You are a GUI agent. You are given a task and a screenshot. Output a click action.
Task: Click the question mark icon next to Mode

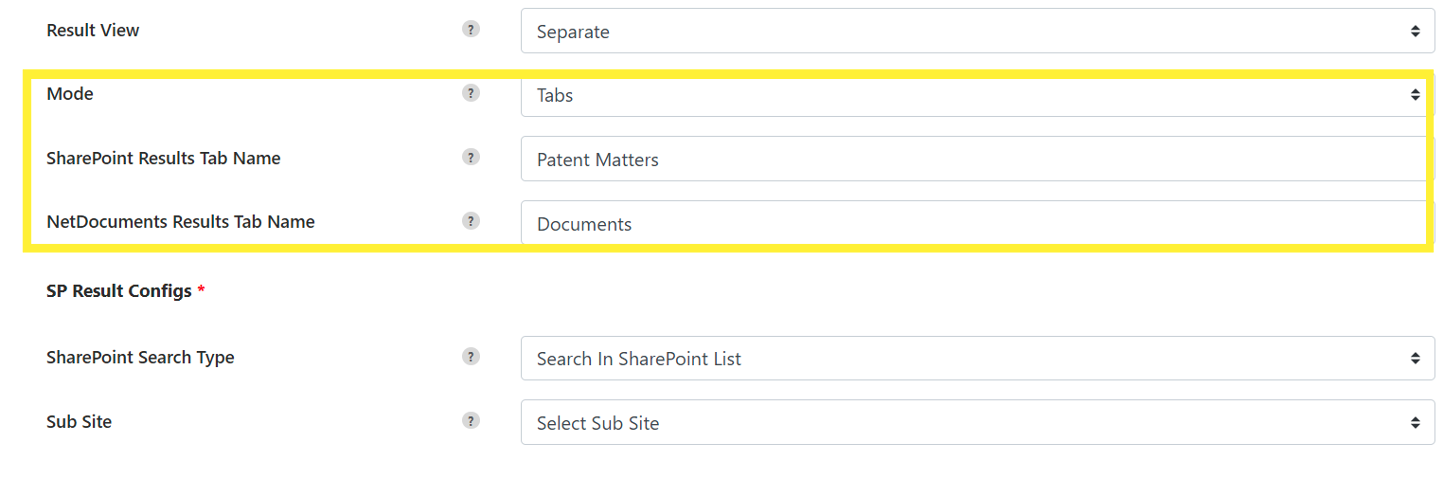471,93
